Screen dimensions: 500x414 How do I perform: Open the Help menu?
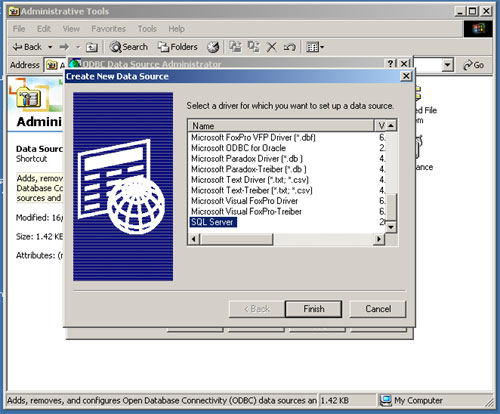click(x=176, y=29)
